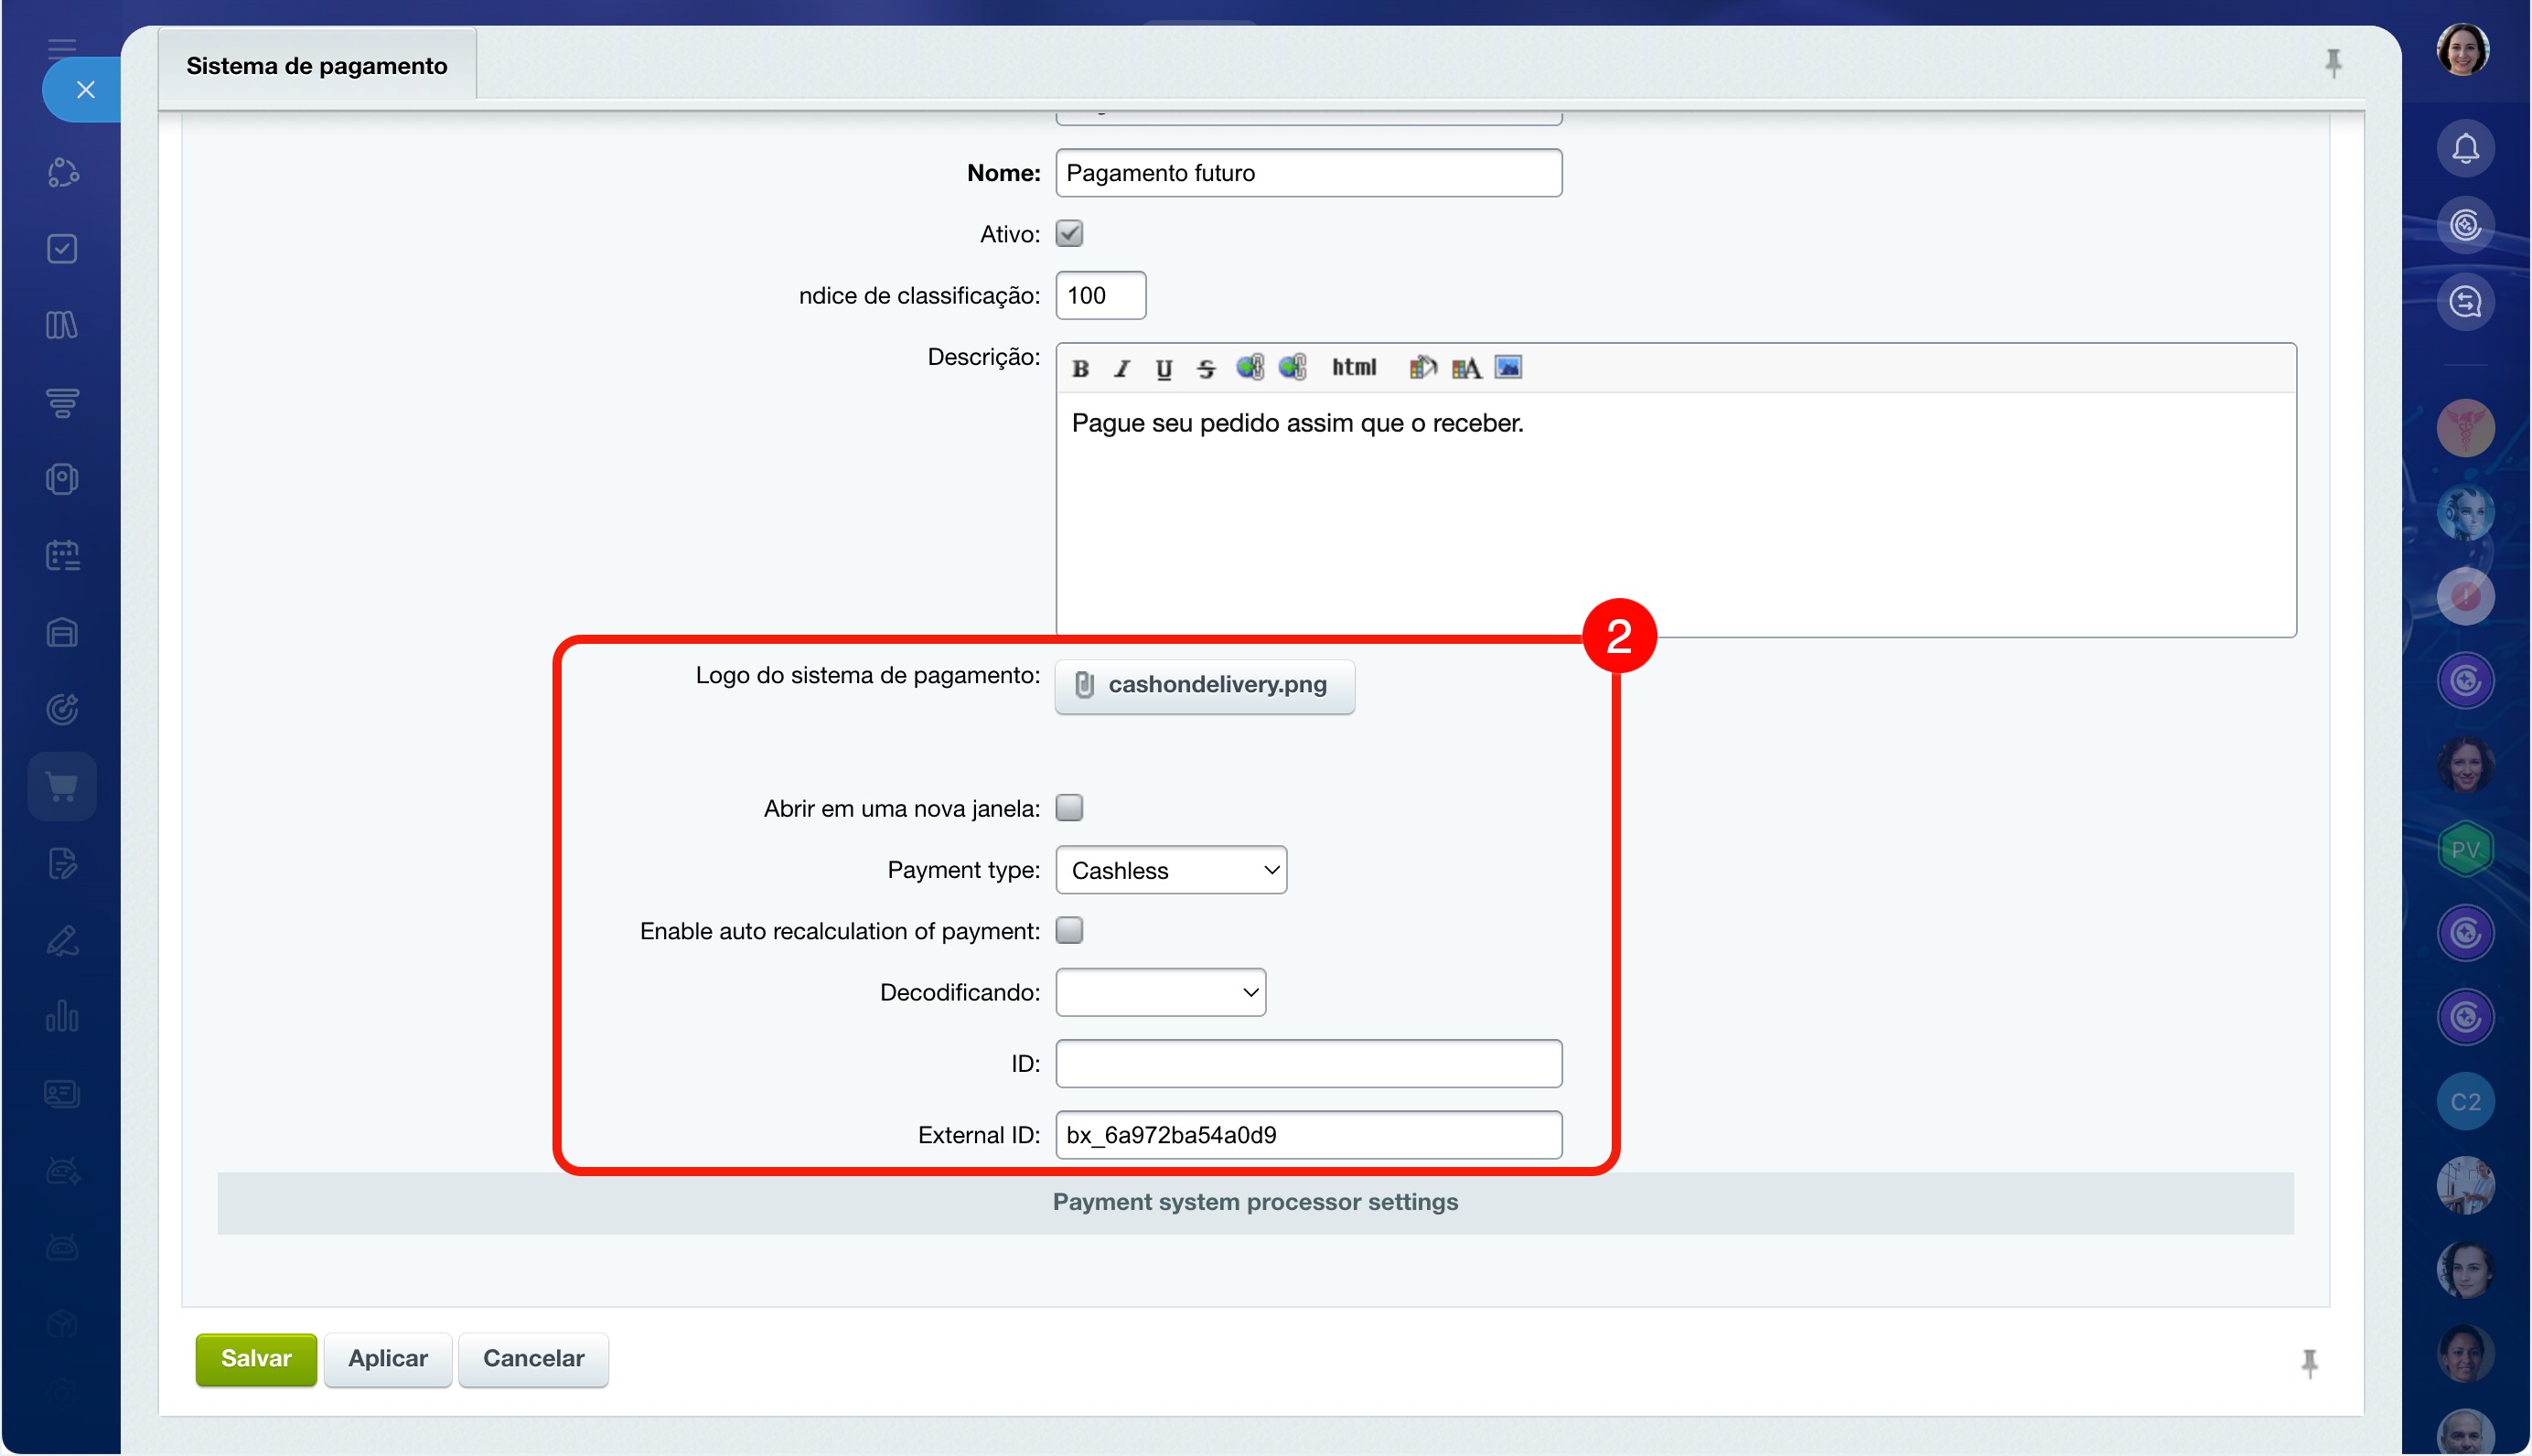
Task: Apply Strikethrough in description toolbar
Action: pyautogui.click(x=1206, y=368)
